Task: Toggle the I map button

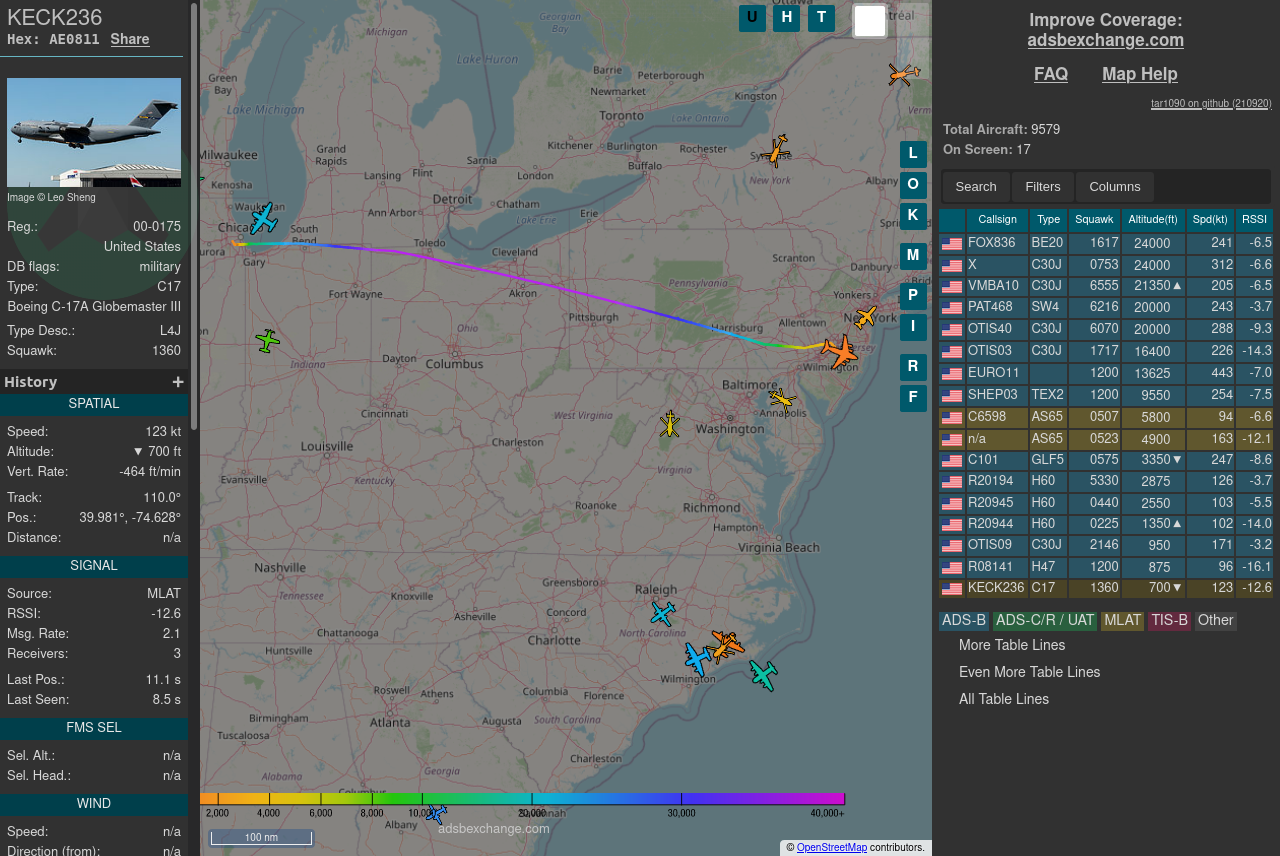Action: pos(913,327)
